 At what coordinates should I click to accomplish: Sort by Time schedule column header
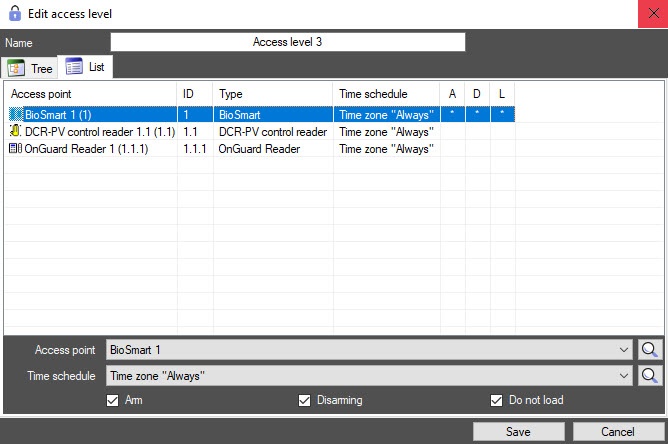click(386, 94)
